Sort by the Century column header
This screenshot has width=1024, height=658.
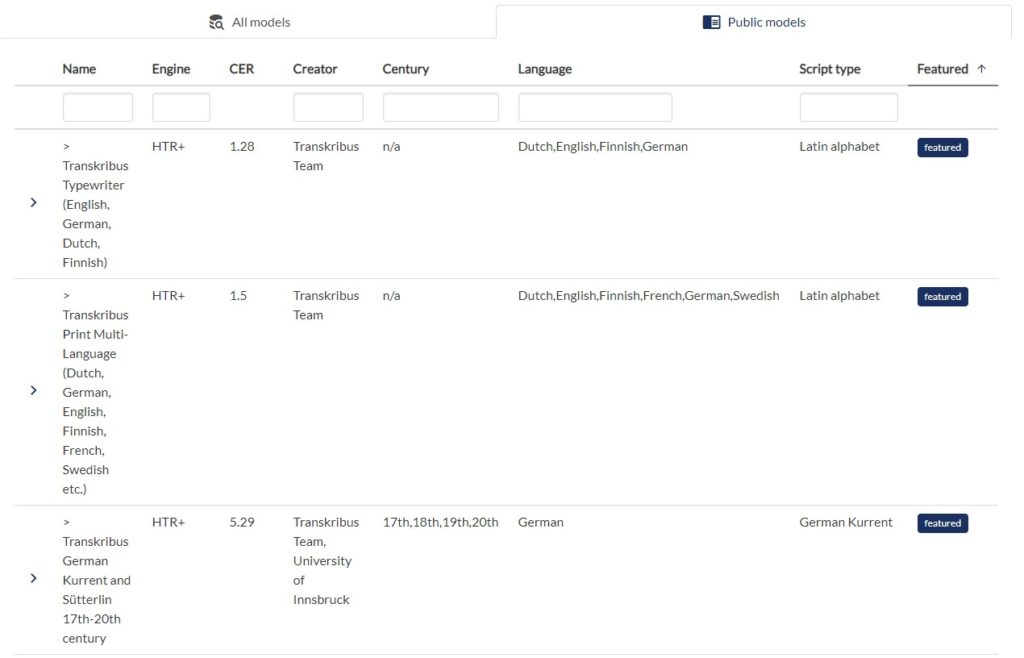coord(406,69)
